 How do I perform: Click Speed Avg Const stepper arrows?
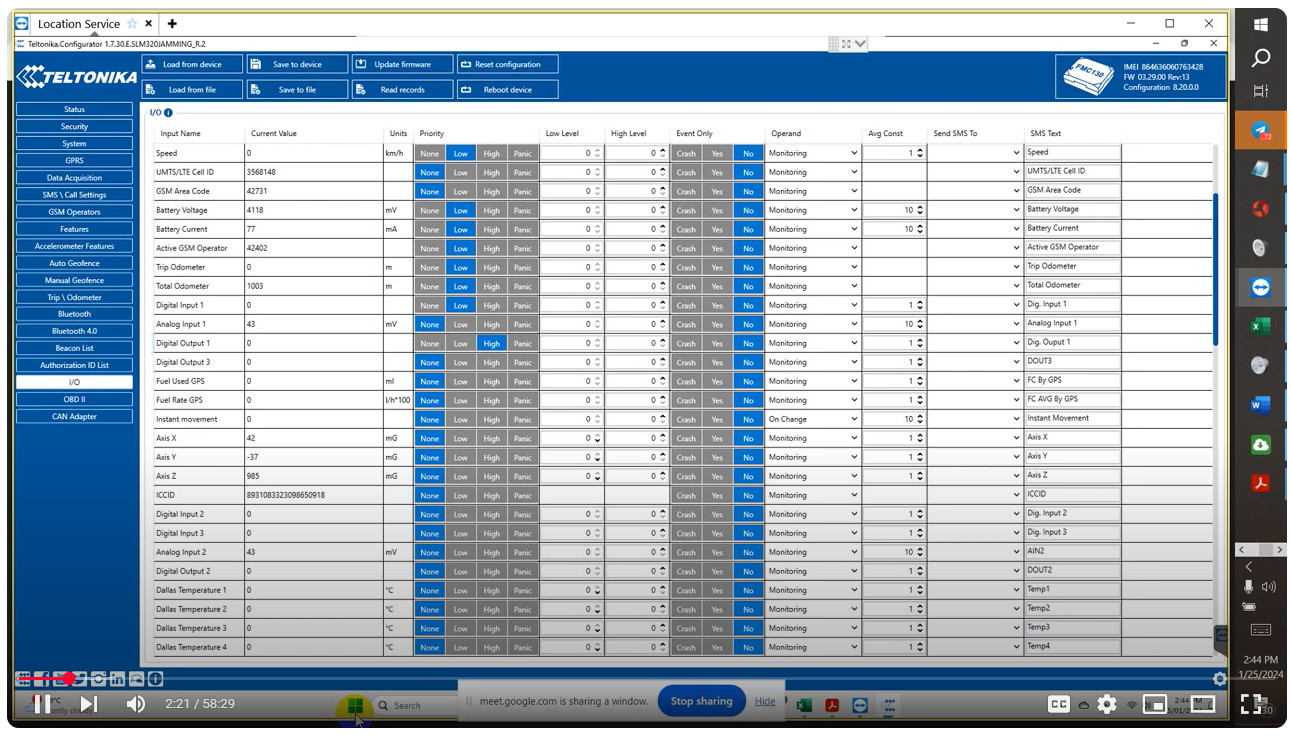pos(920,153)
